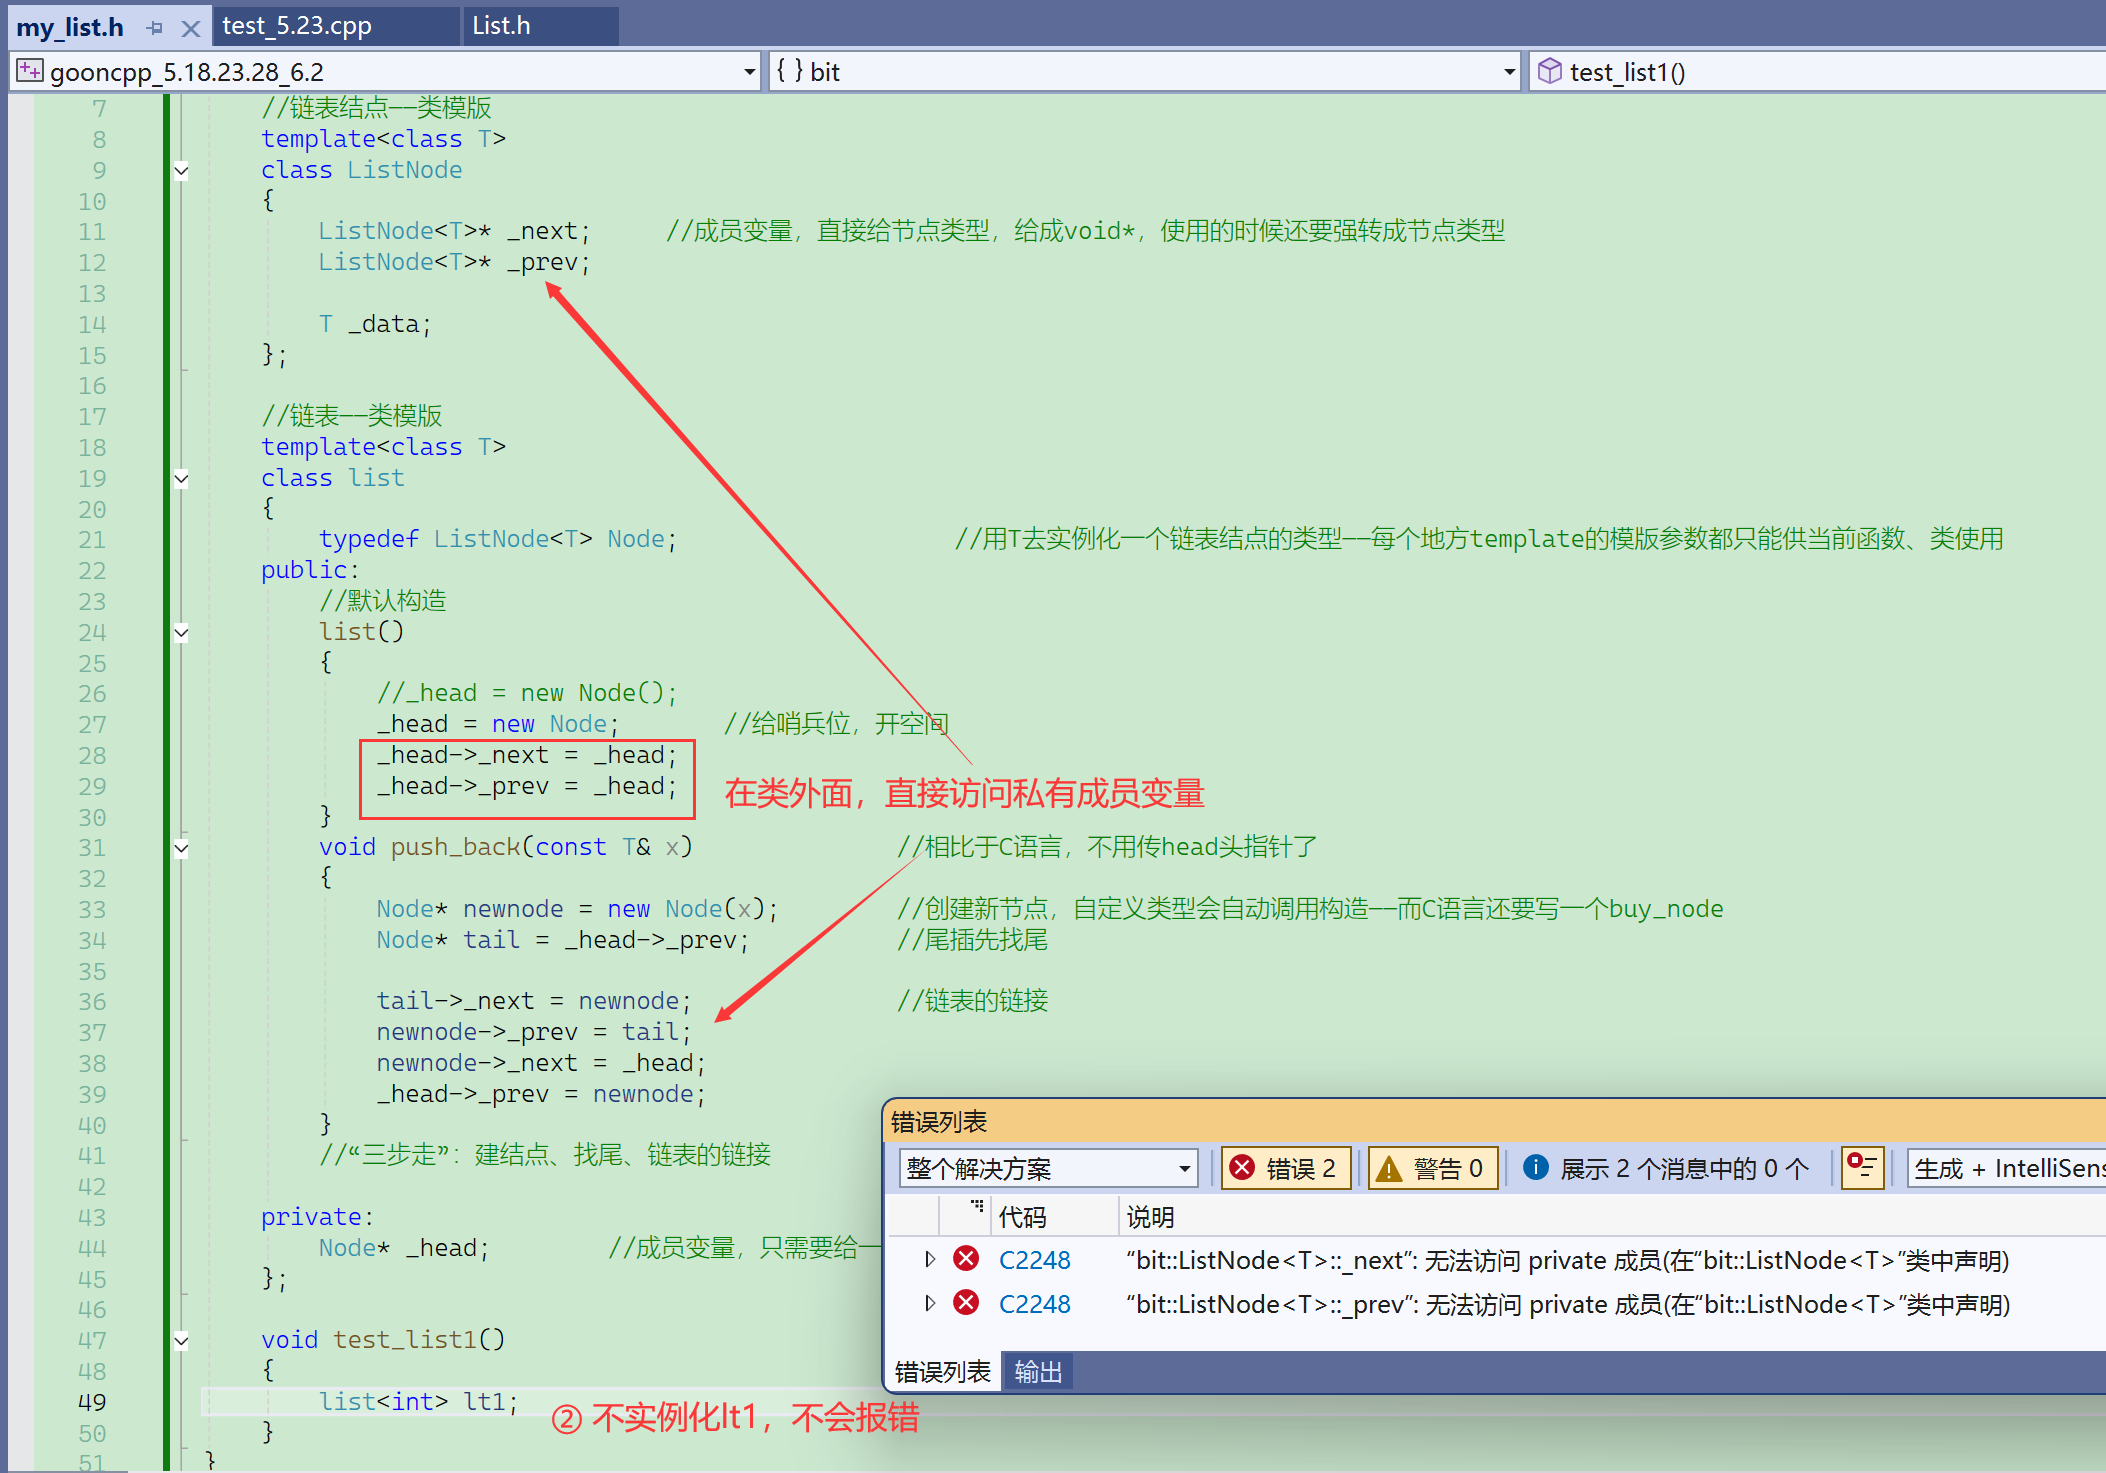Pin the my_list.h tab
The image size is (2106, 1473).
(x=154, y=28)
